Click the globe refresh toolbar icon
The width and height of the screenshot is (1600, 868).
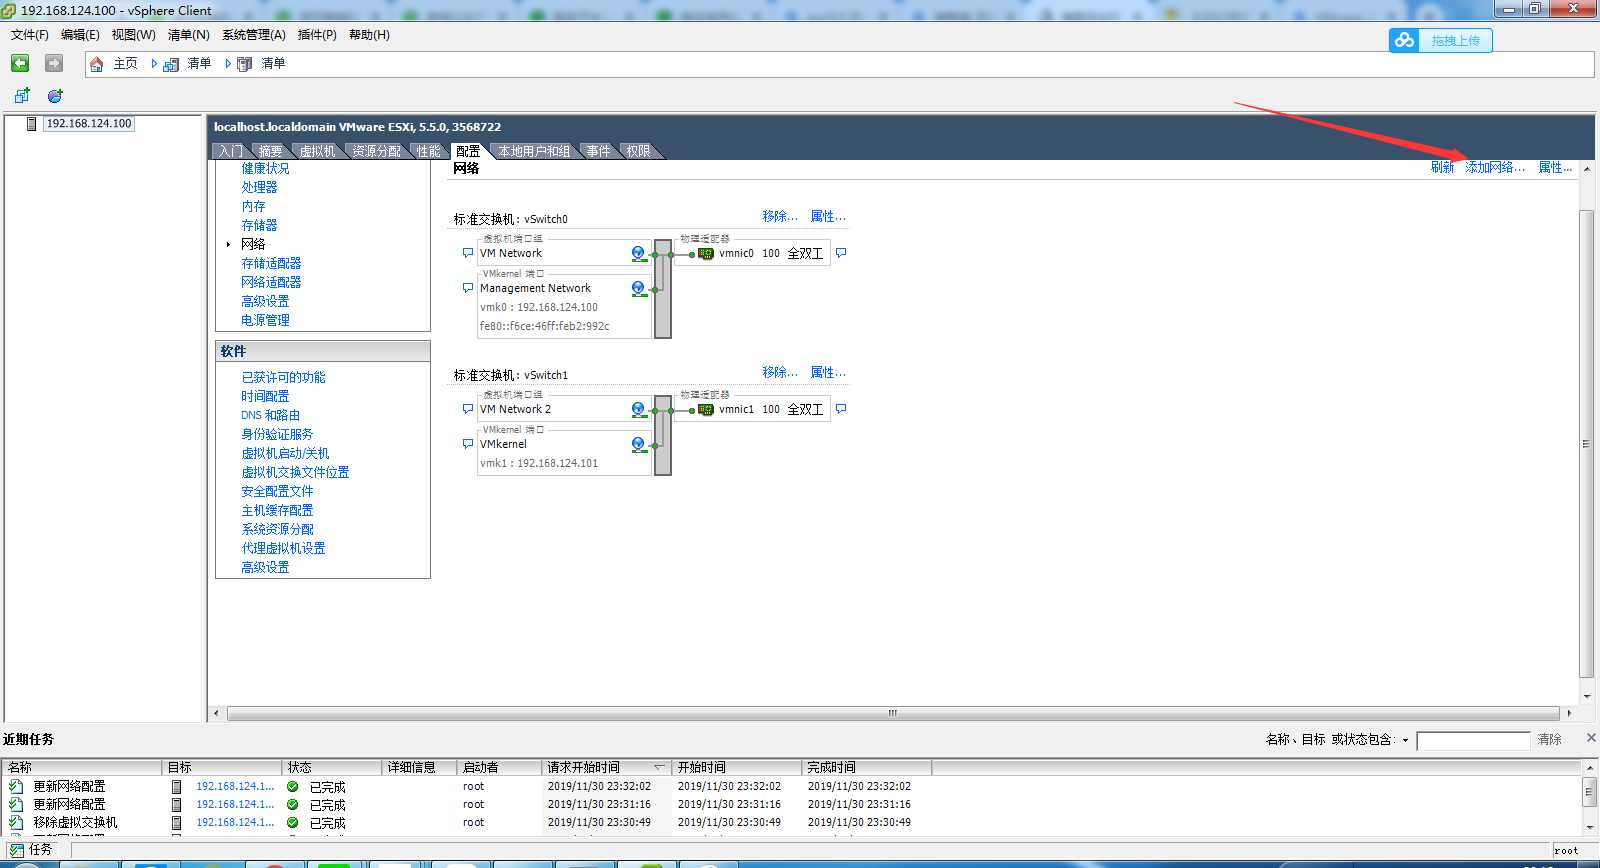(55, 96)
